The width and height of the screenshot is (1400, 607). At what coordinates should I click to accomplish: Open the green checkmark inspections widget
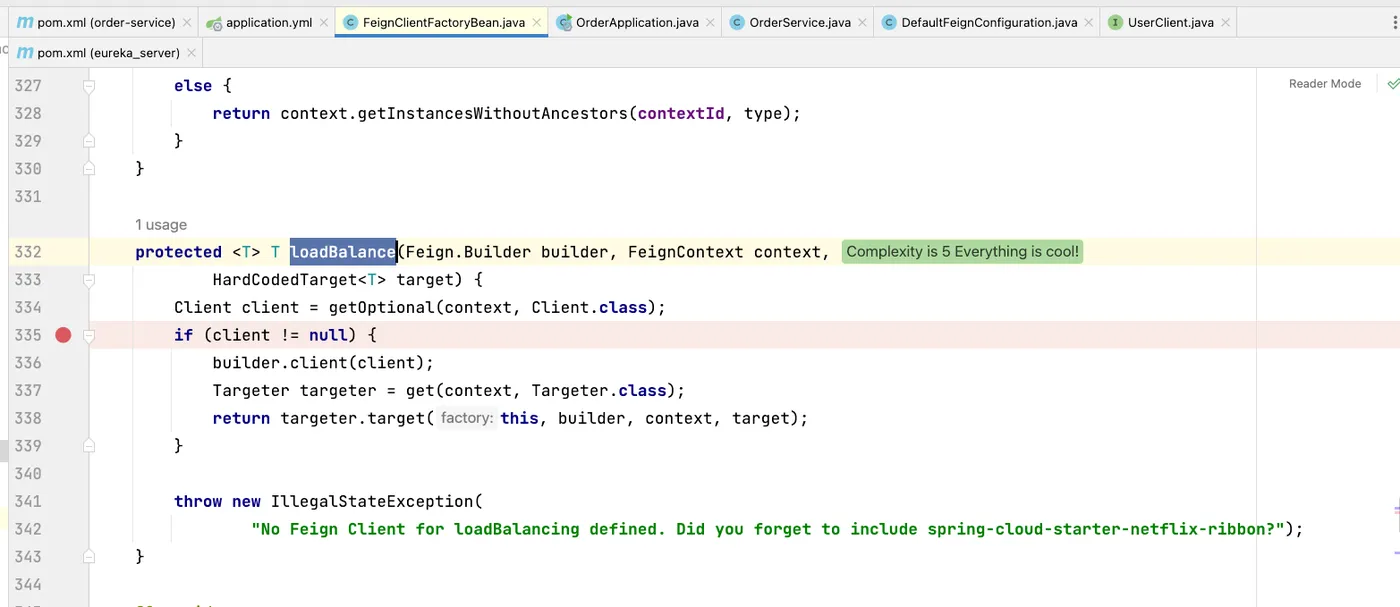1392,84
